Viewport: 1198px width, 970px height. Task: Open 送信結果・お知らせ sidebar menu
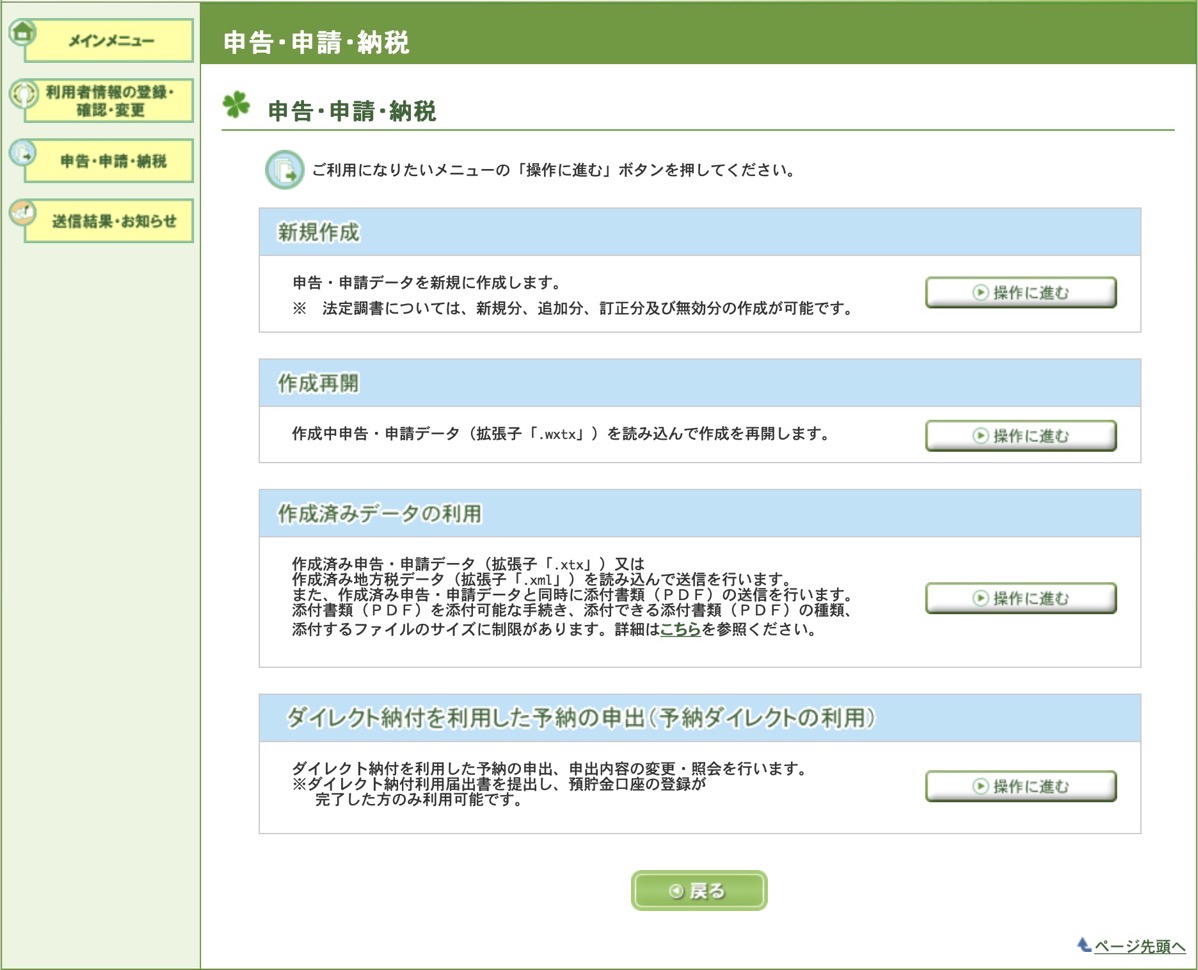click(109, 221)
